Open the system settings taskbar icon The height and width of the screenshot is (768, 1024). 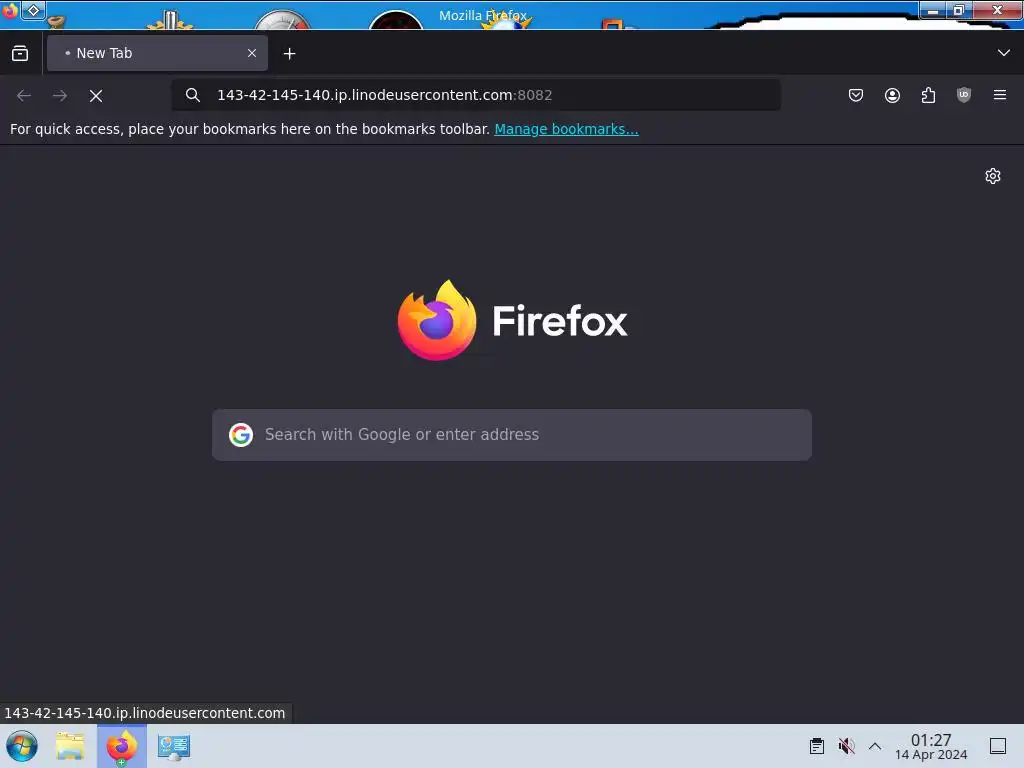pyautogui.click(x=174, y=746)
